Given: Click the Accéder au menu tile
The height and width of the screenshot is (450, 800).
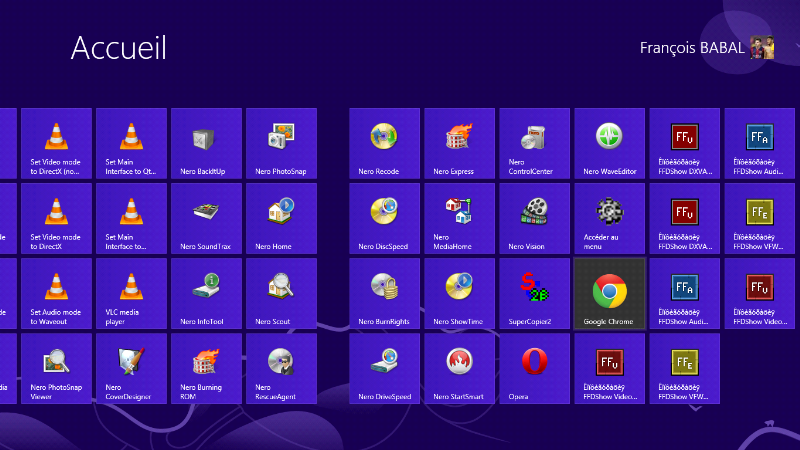Looking at the screenshot, I should (609, 218).
